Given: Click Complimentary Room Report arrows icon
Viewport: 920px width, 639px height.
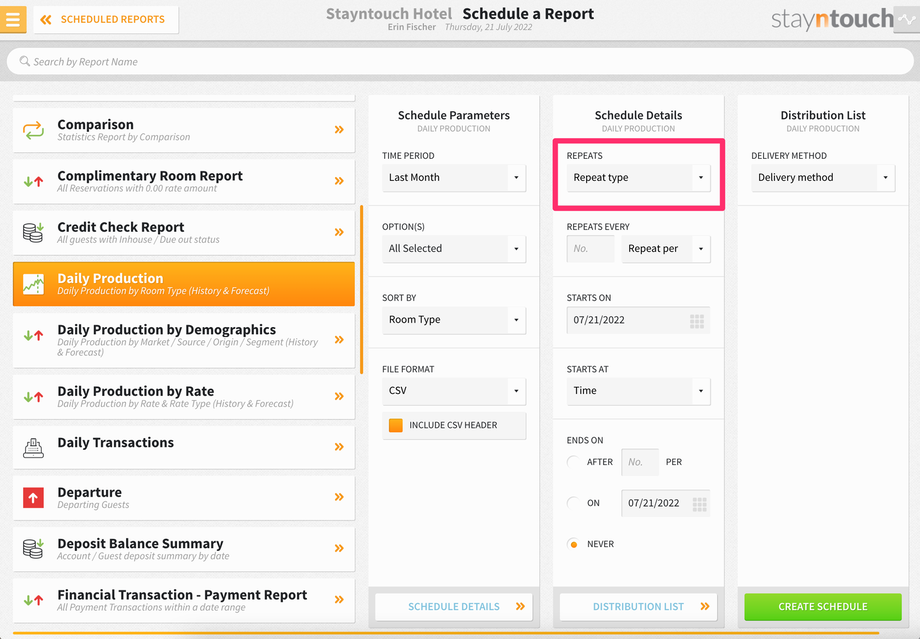Looking at the screenshot, I should [x=33, y=181].
